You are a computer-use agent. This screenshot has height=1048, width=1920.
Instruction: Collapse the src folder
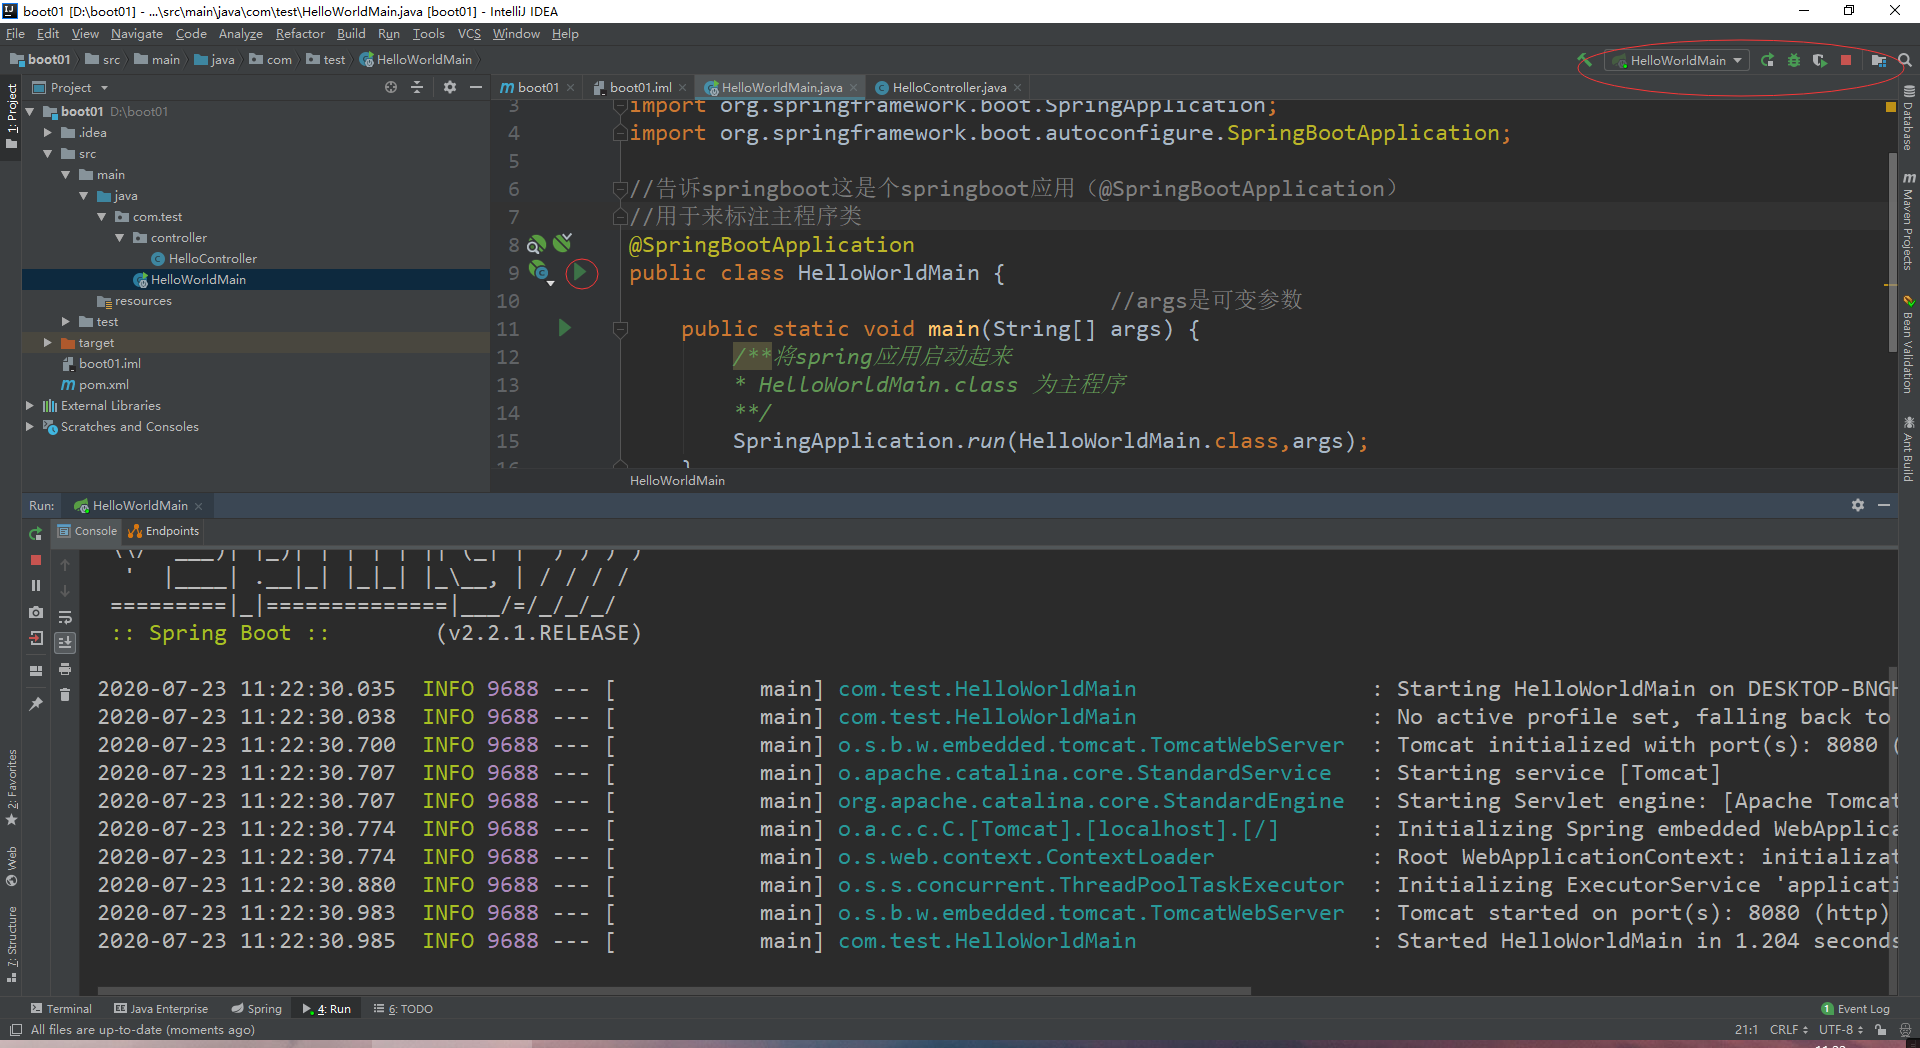[x=48, y=153]
